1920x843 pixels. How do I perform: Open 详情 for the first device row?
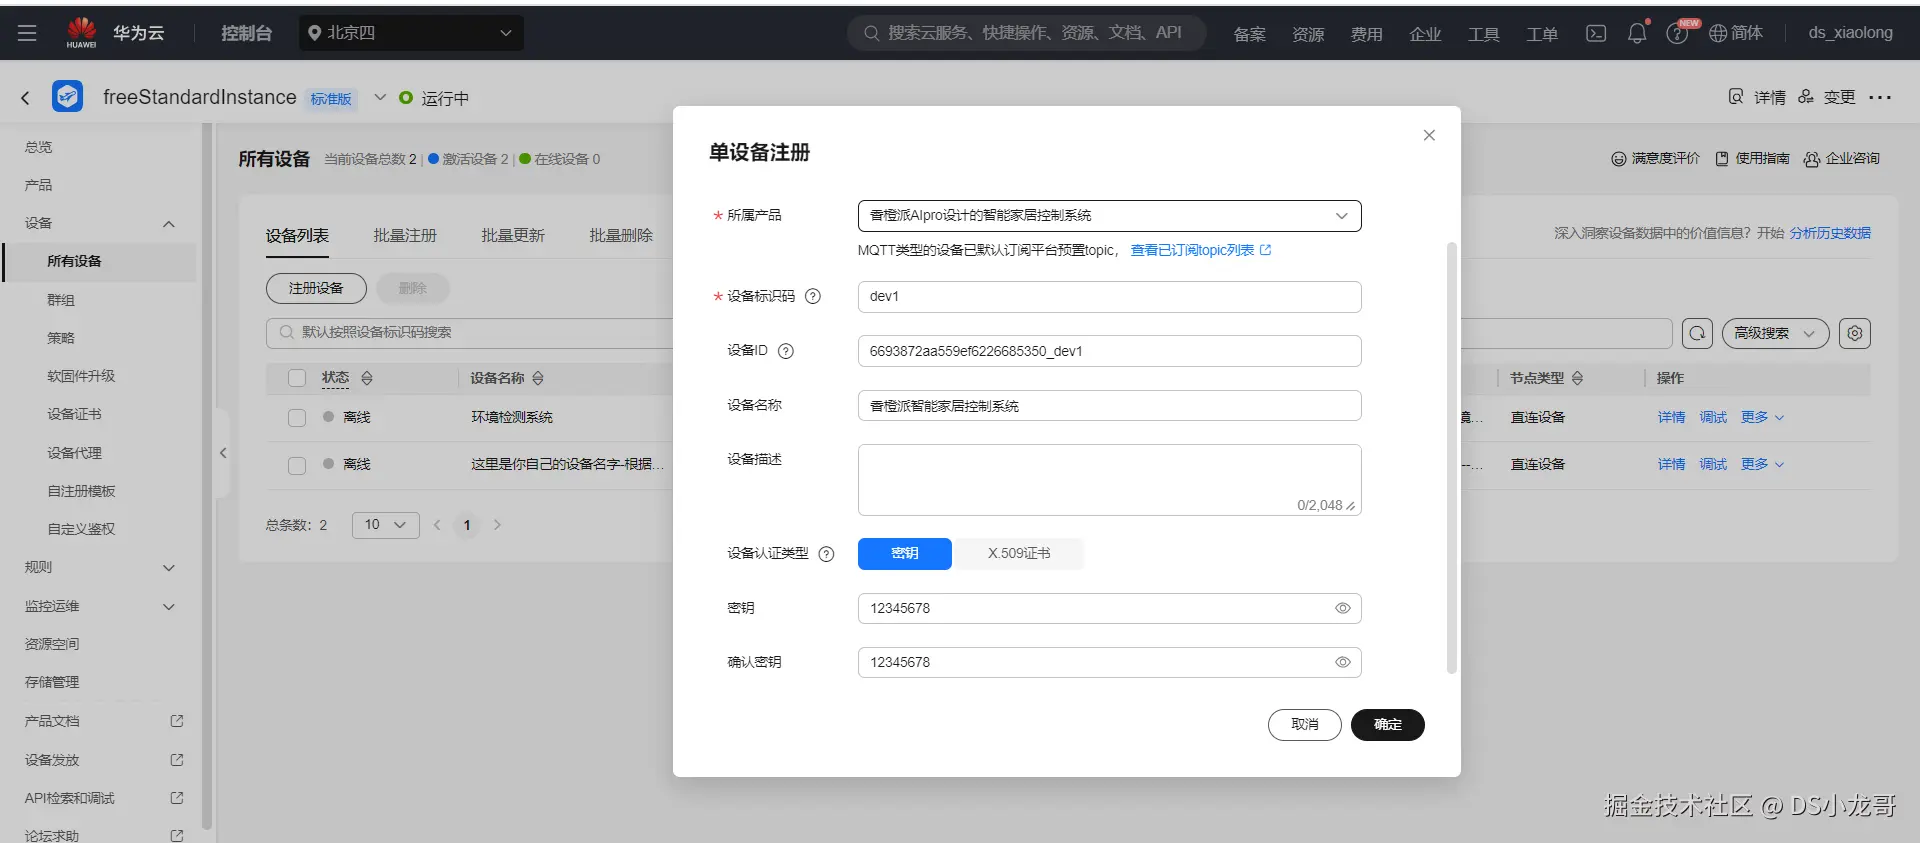1671,418
